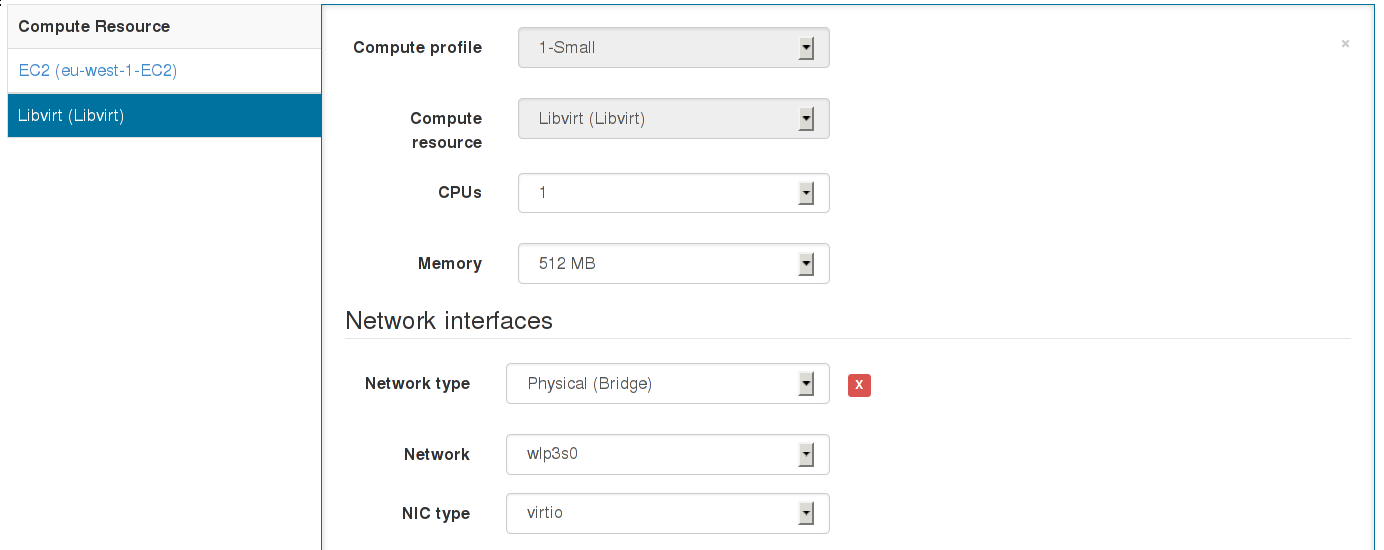This screenshot has width=1384, height=550.
Task: Open the Physical (Bridge) network type dropdown
Action: coord(667,384)
